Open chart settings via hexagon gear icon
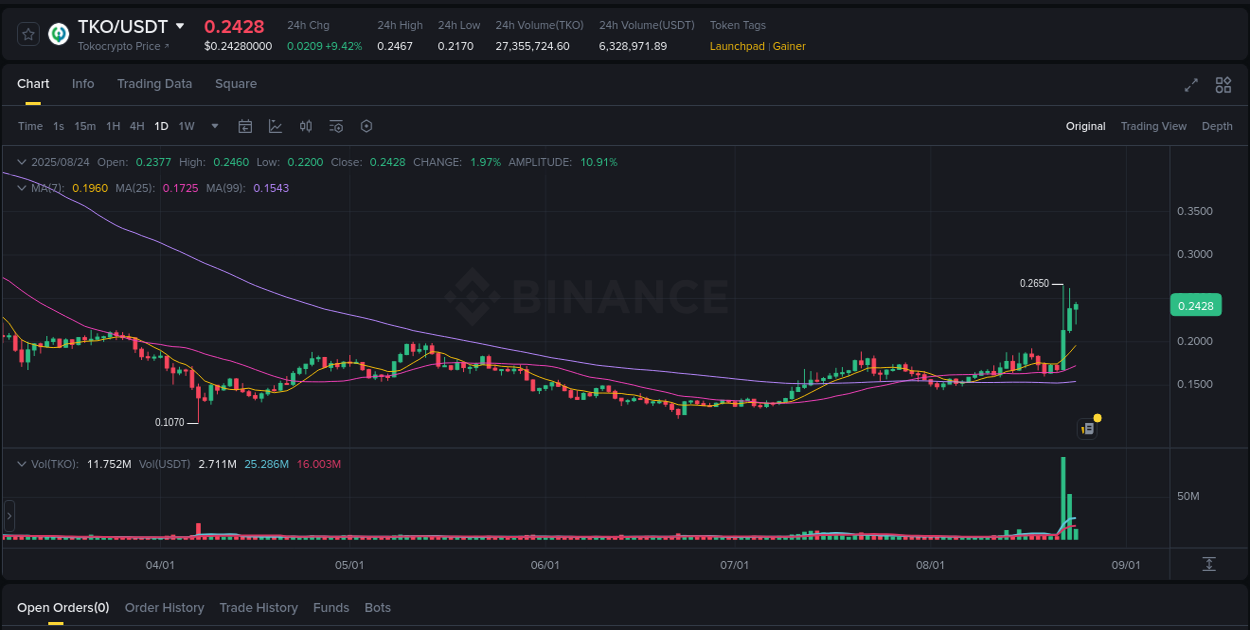Image resolution: width=1250 pixels, height=630 pixels. [366, 126]
